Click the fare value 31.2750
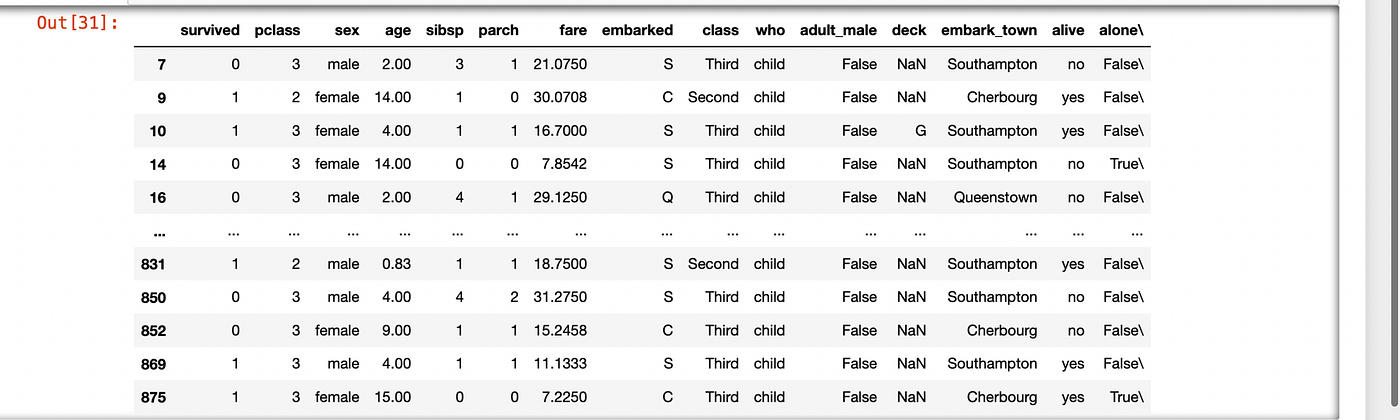 pos(560,297)
